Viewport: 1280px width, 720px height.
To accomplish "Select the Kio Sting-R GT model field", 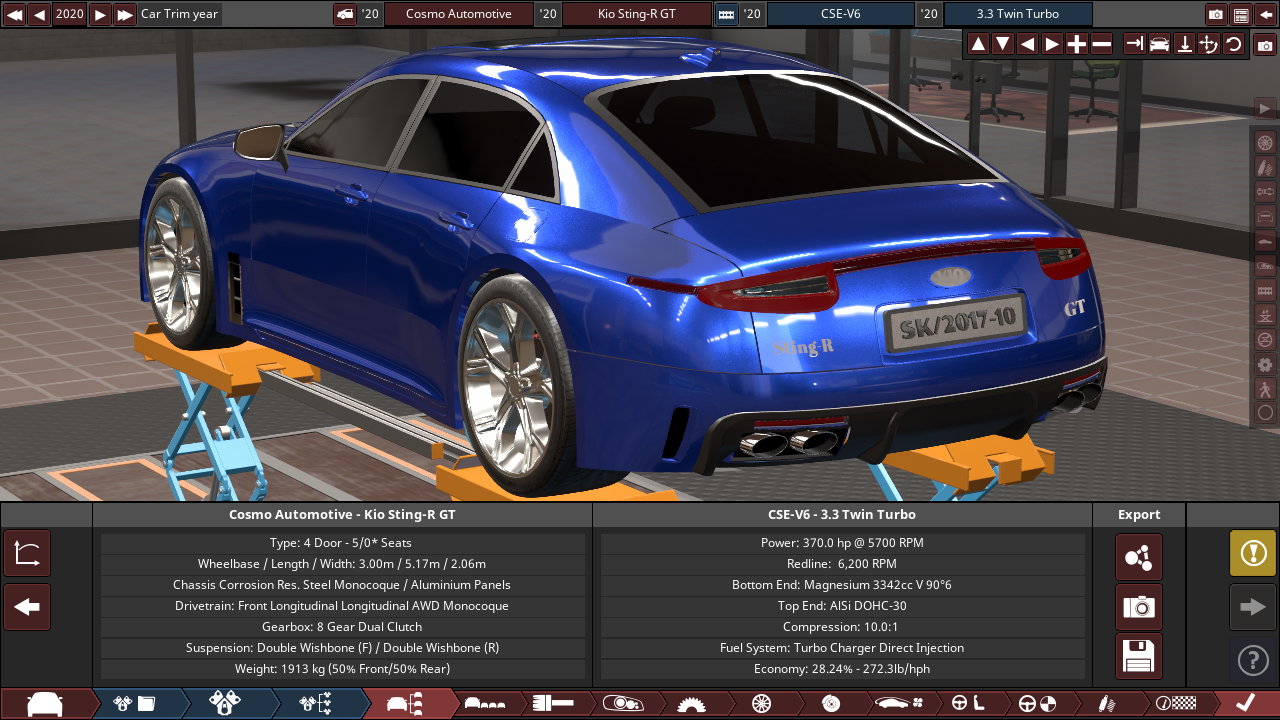I will coord(637,14).
